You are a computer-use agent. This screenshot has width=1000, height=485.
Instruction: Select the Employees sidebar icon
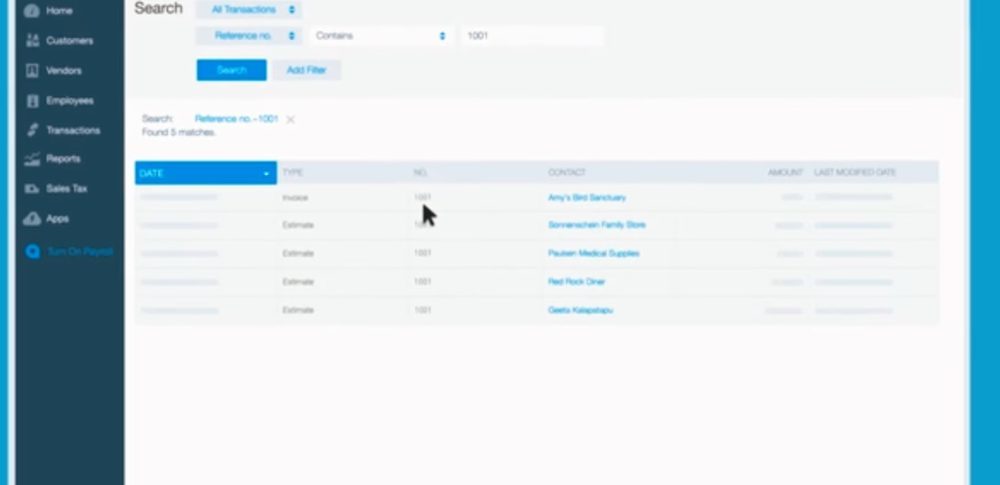click(x=32, y=101)
